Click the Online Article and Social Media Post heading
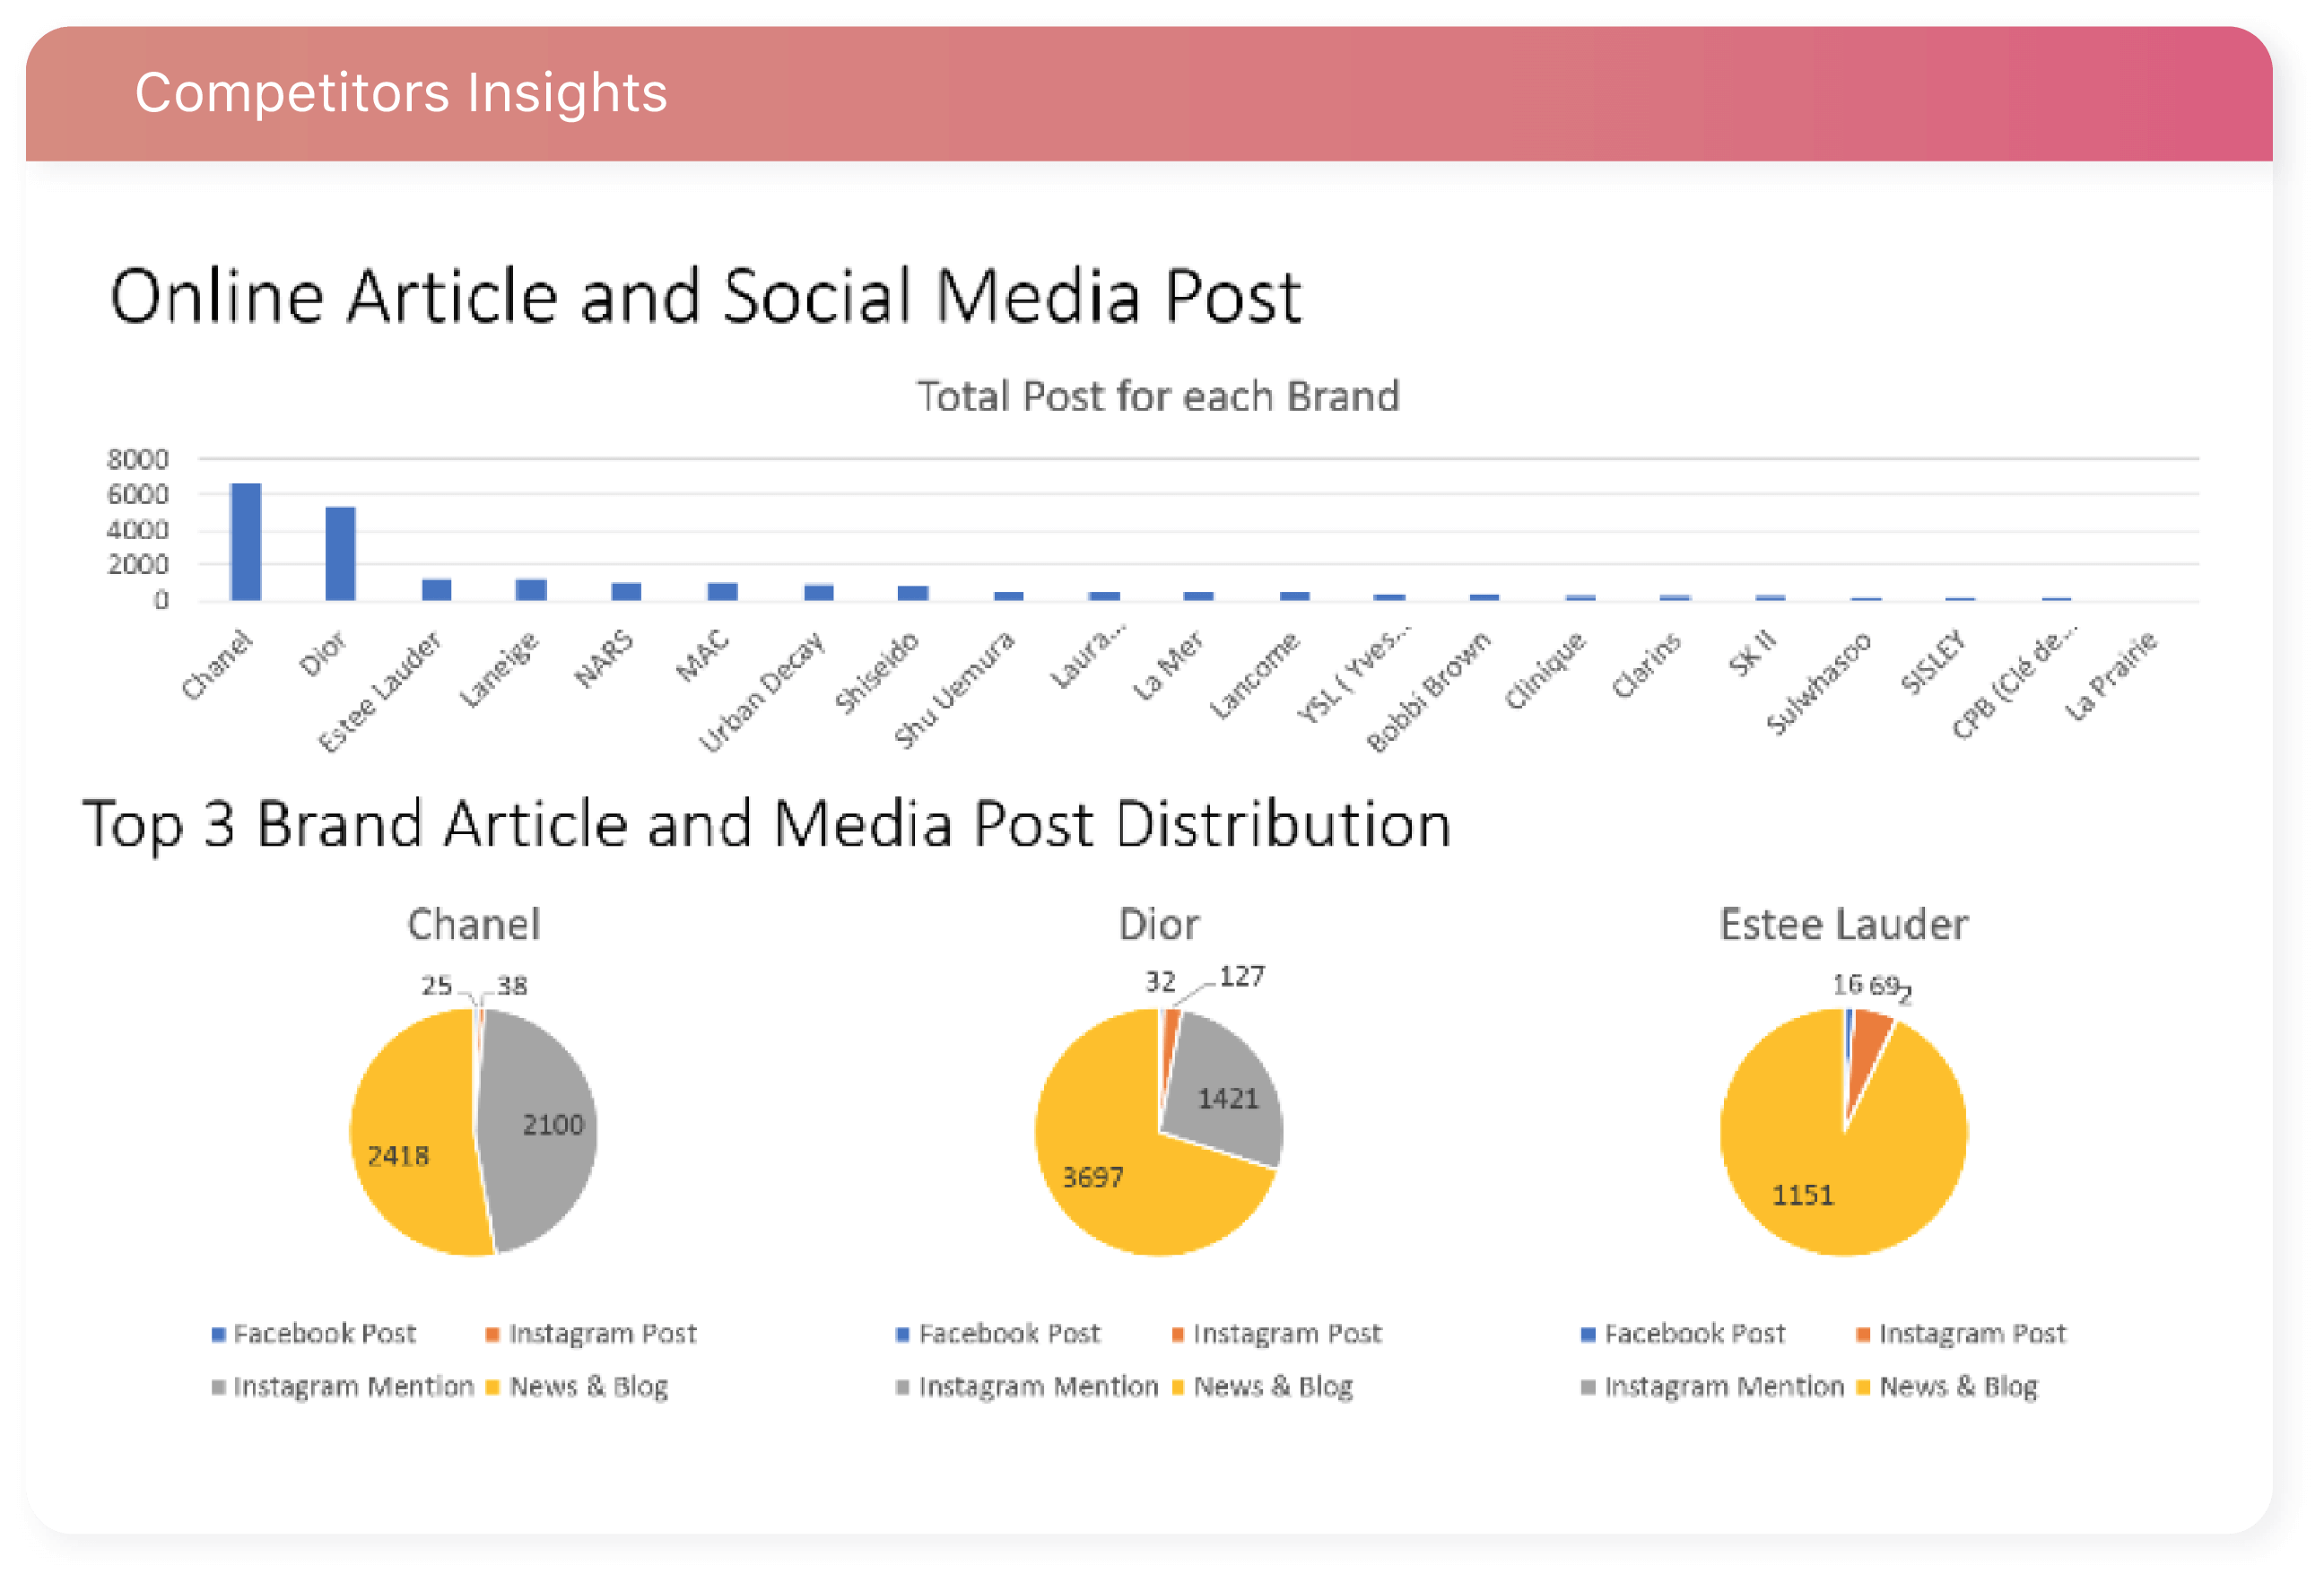 [706, 297]
